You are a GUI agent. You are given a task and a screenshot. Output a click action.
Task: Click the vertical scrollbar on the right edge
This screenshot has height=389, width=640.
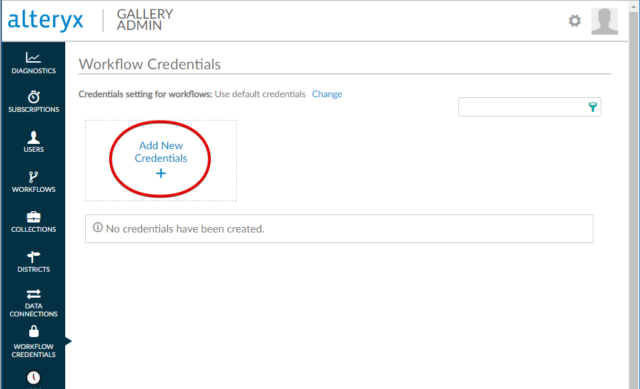[634, 194]
